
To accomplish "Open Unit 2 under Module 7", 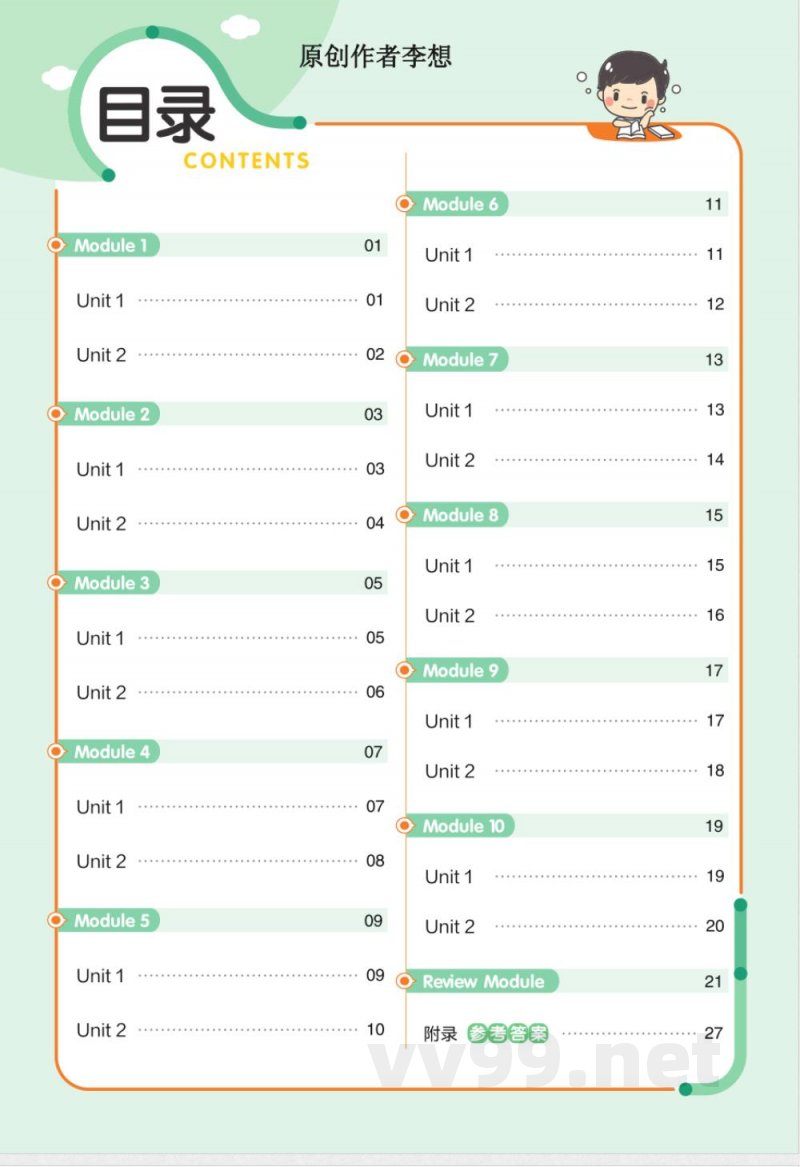I will pyautogui.click(x=450, y=460).
